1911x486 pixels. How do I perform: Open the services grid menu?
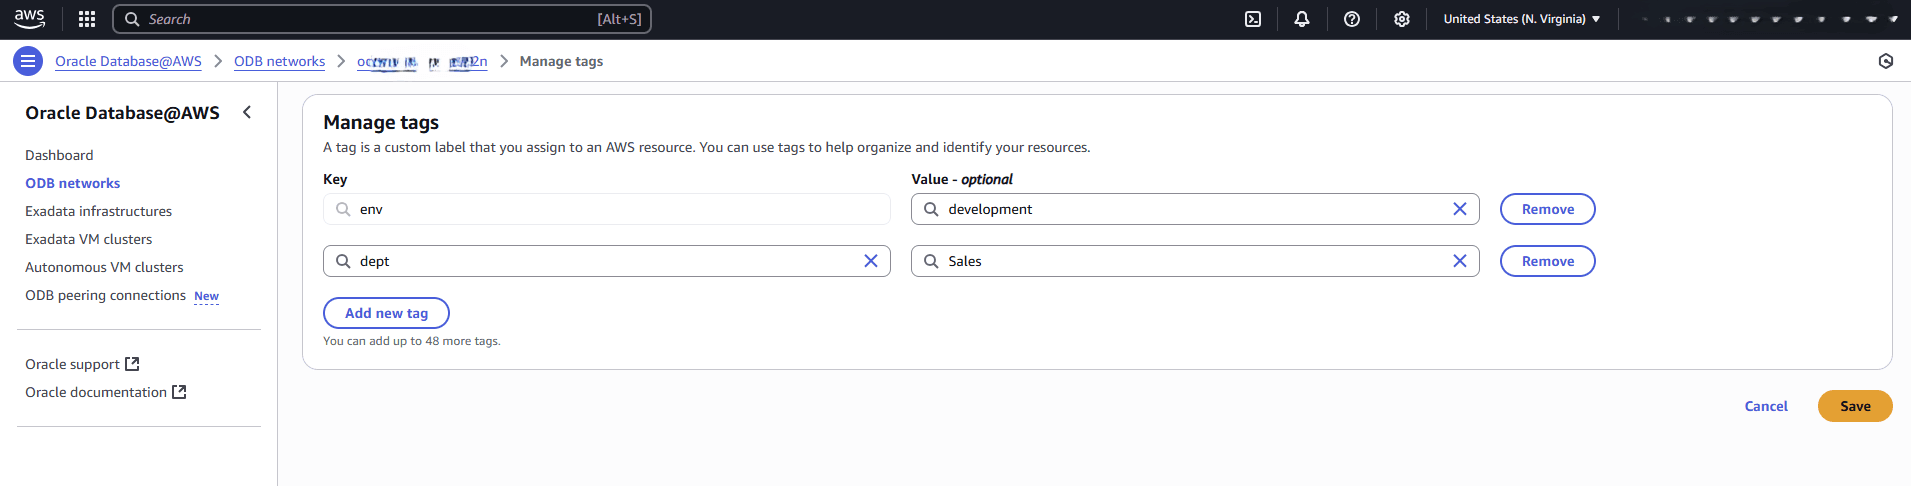(87, 19)
